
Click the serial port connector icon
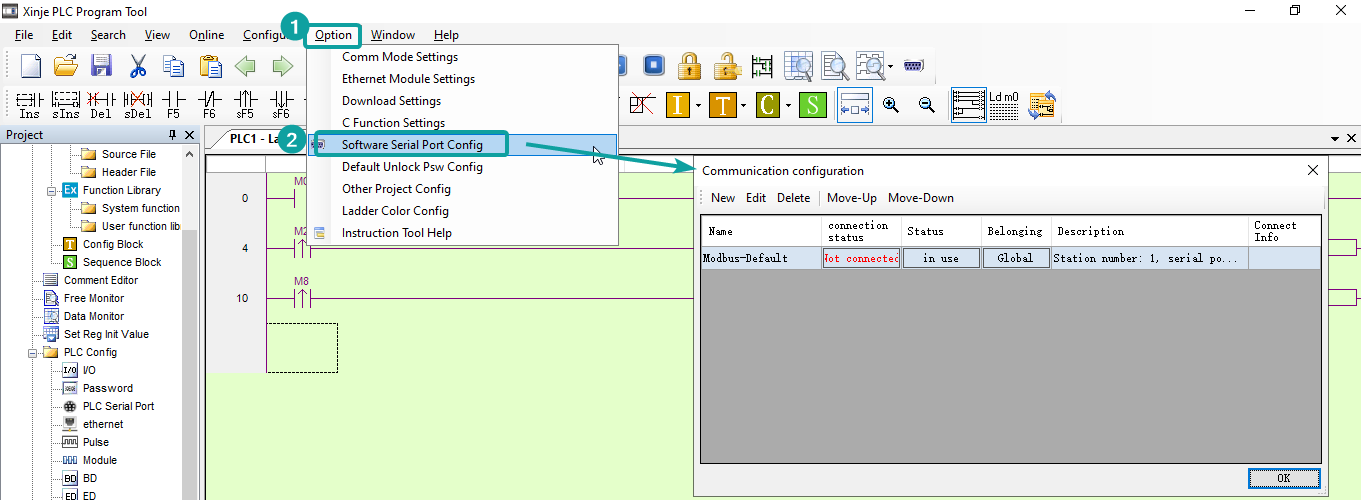pos(912,66)
